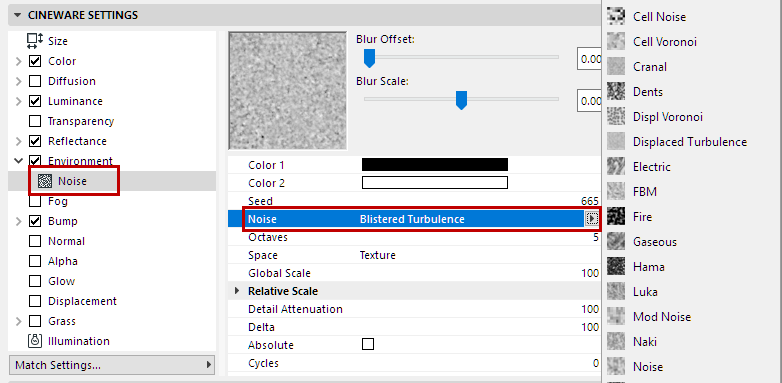Select the Hama noise icon

[616, 266]
